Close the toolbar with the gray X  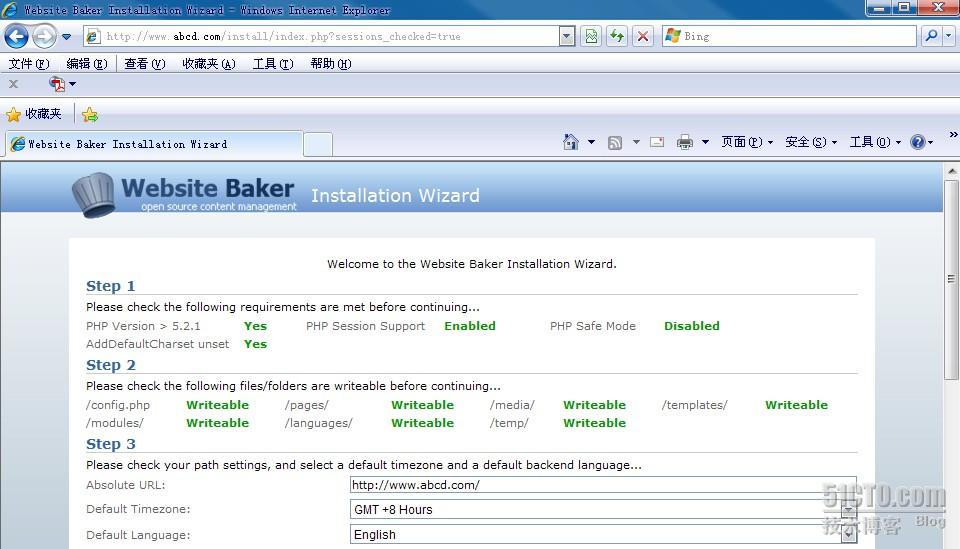pyautogui.click(x=13, y=84)
